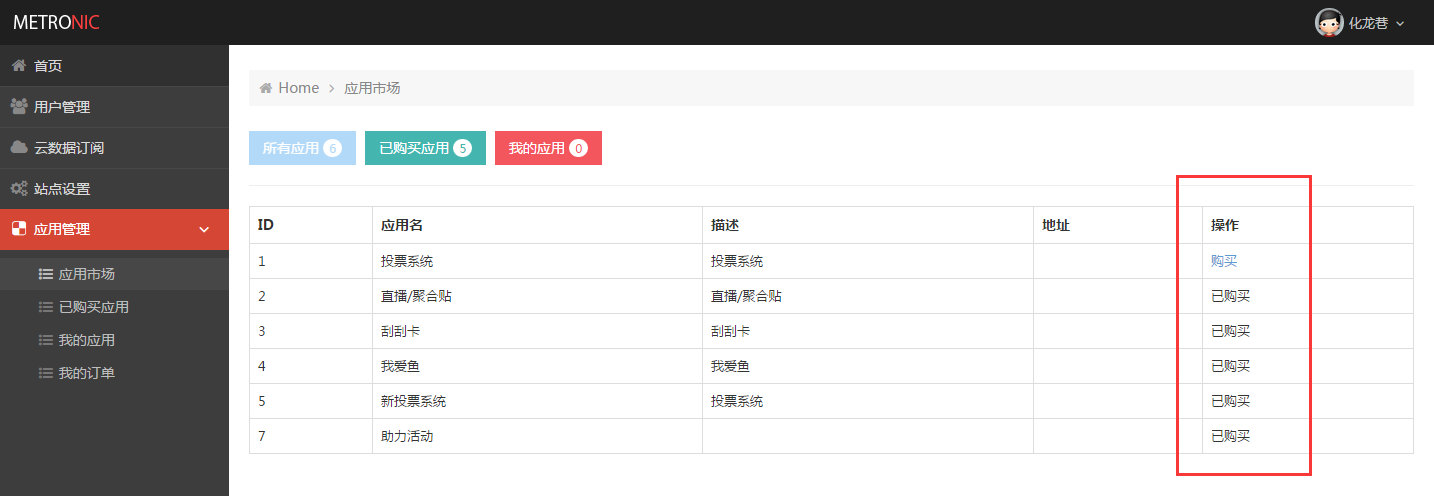Open 站点设置 menu item
Viewport: 1434px width, 496px height.
coord(114,189)
